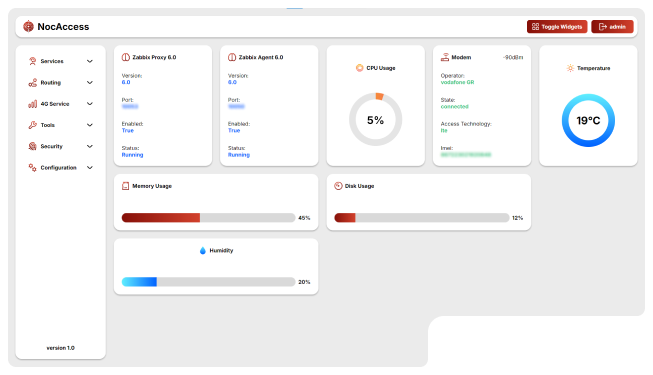
Task: Click the 12% disk usage value
Action: (x=518, y=218)
